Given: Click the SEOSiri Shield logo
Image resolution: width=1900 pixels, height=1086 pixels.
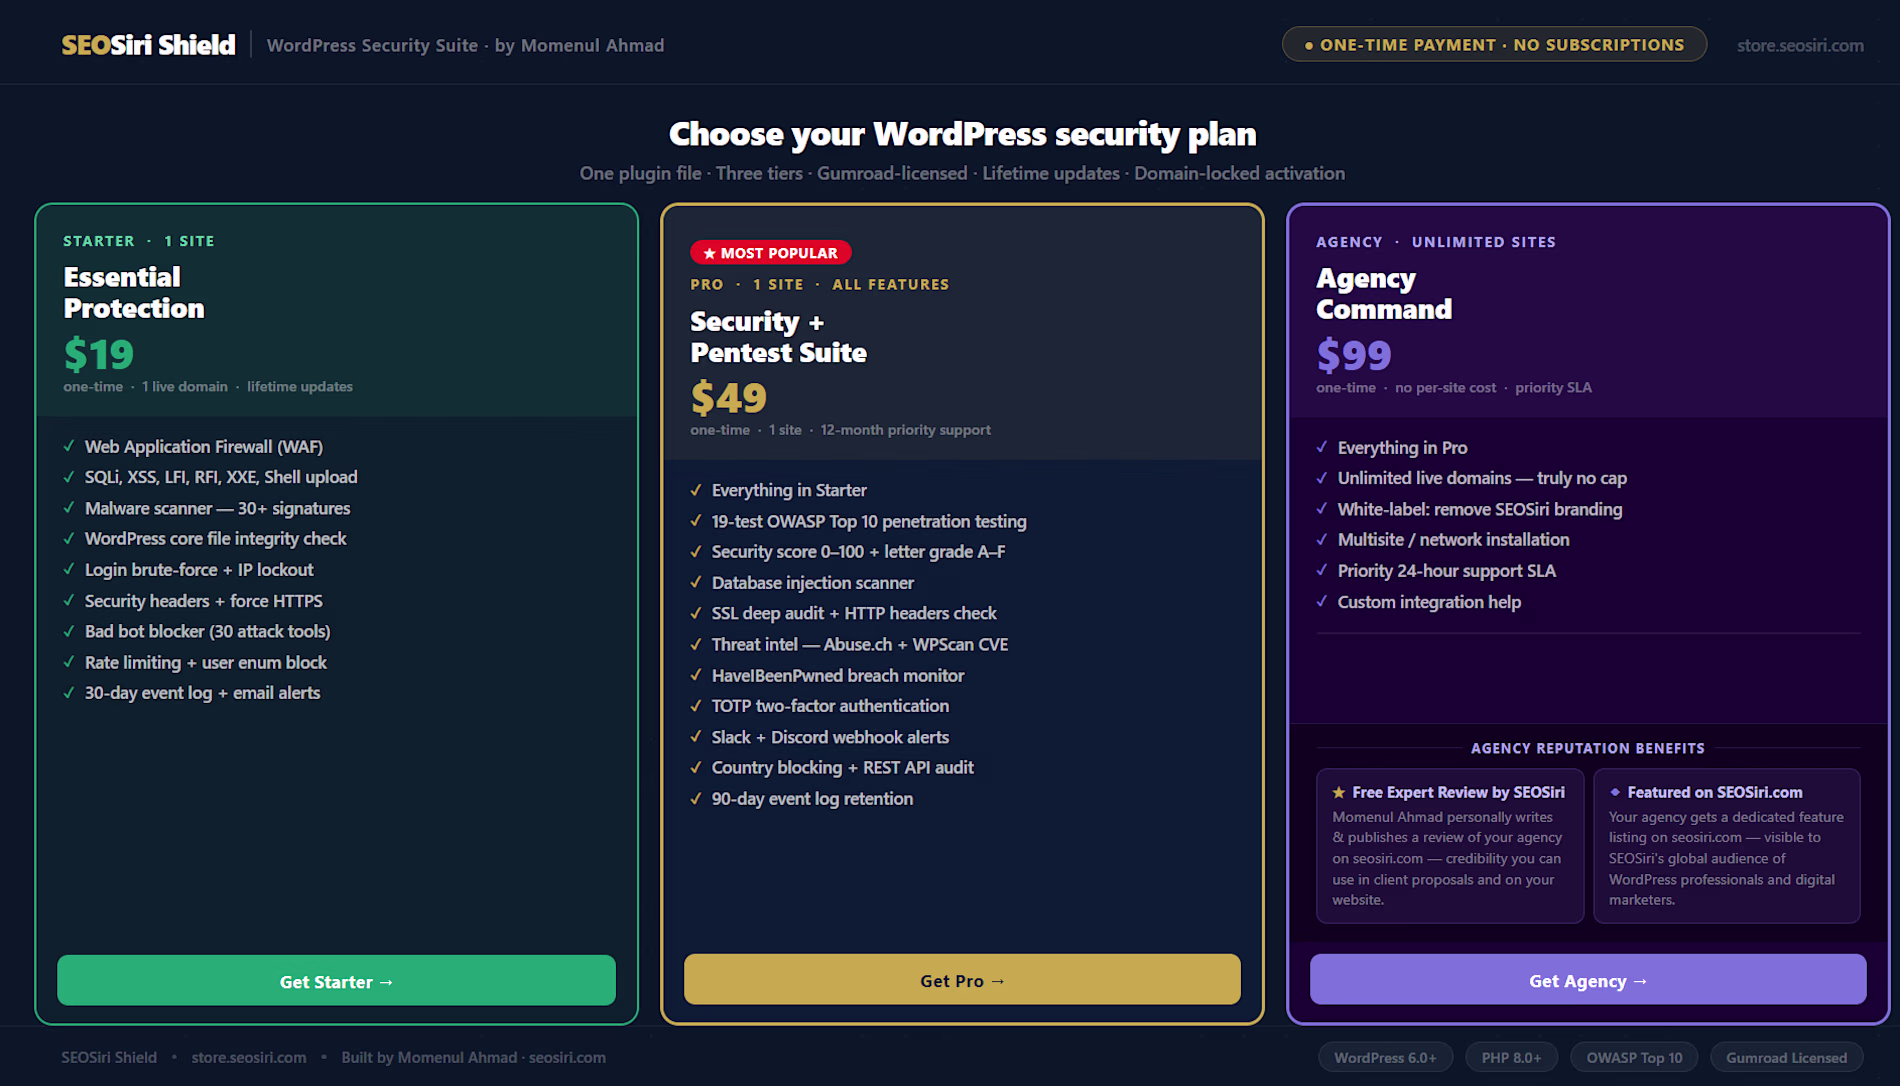Looking at the screenshot, I should 148,45.
